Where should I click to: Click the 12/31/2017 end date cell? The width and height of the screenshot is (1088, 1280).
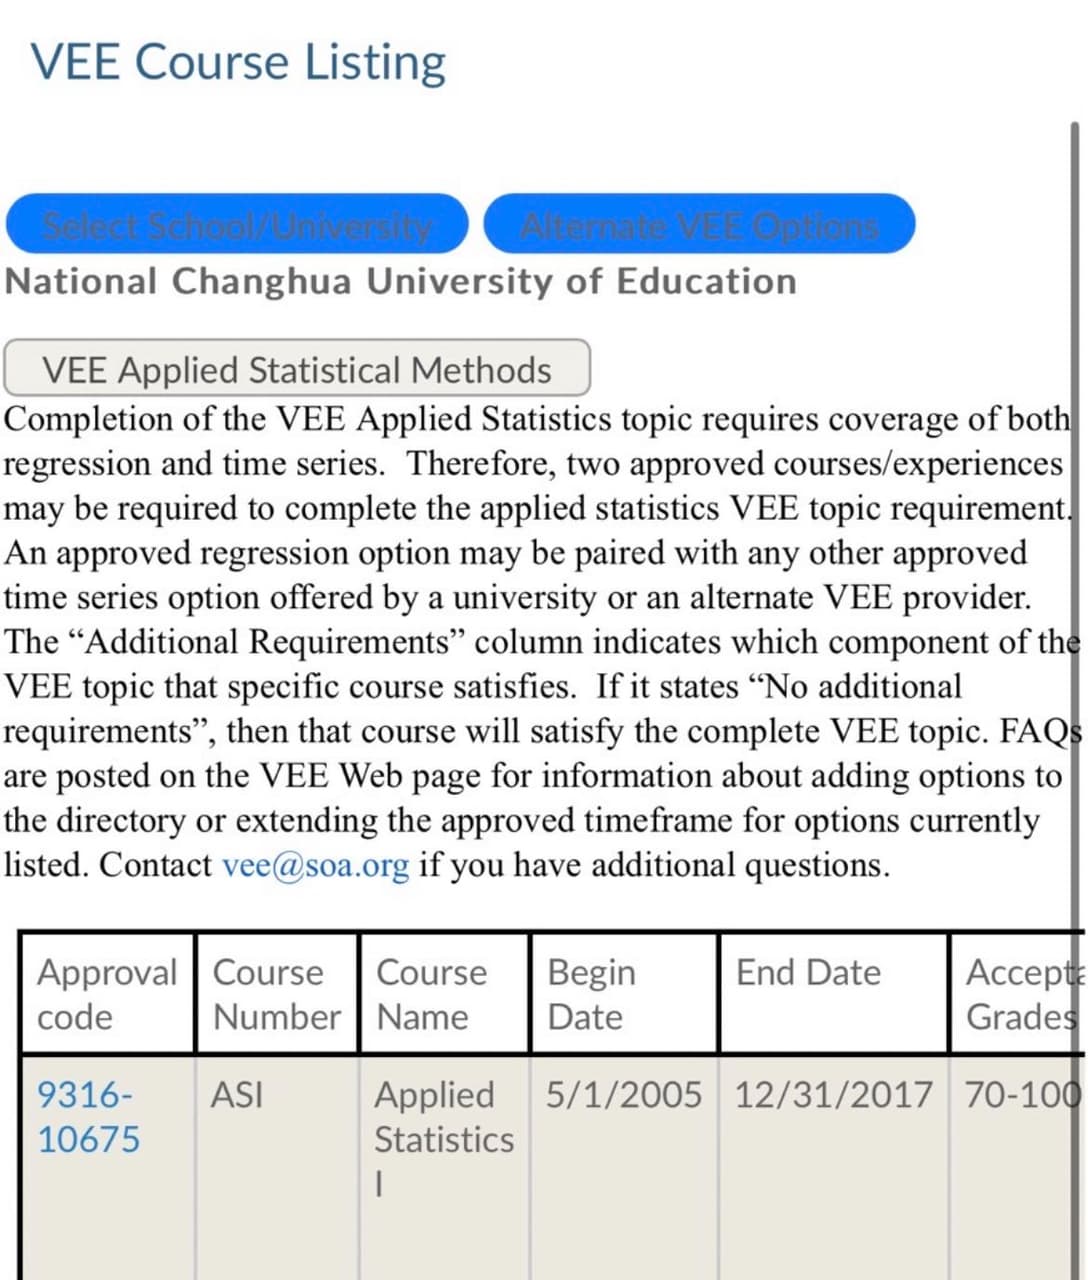(x=833, y=1096)
